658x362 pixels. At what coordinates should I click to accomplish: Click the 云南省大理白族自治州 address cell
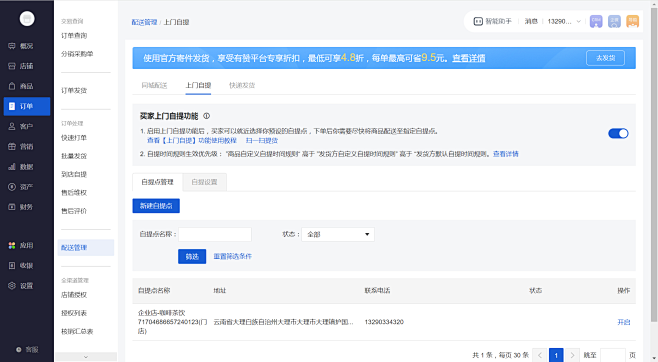point(284,322)
